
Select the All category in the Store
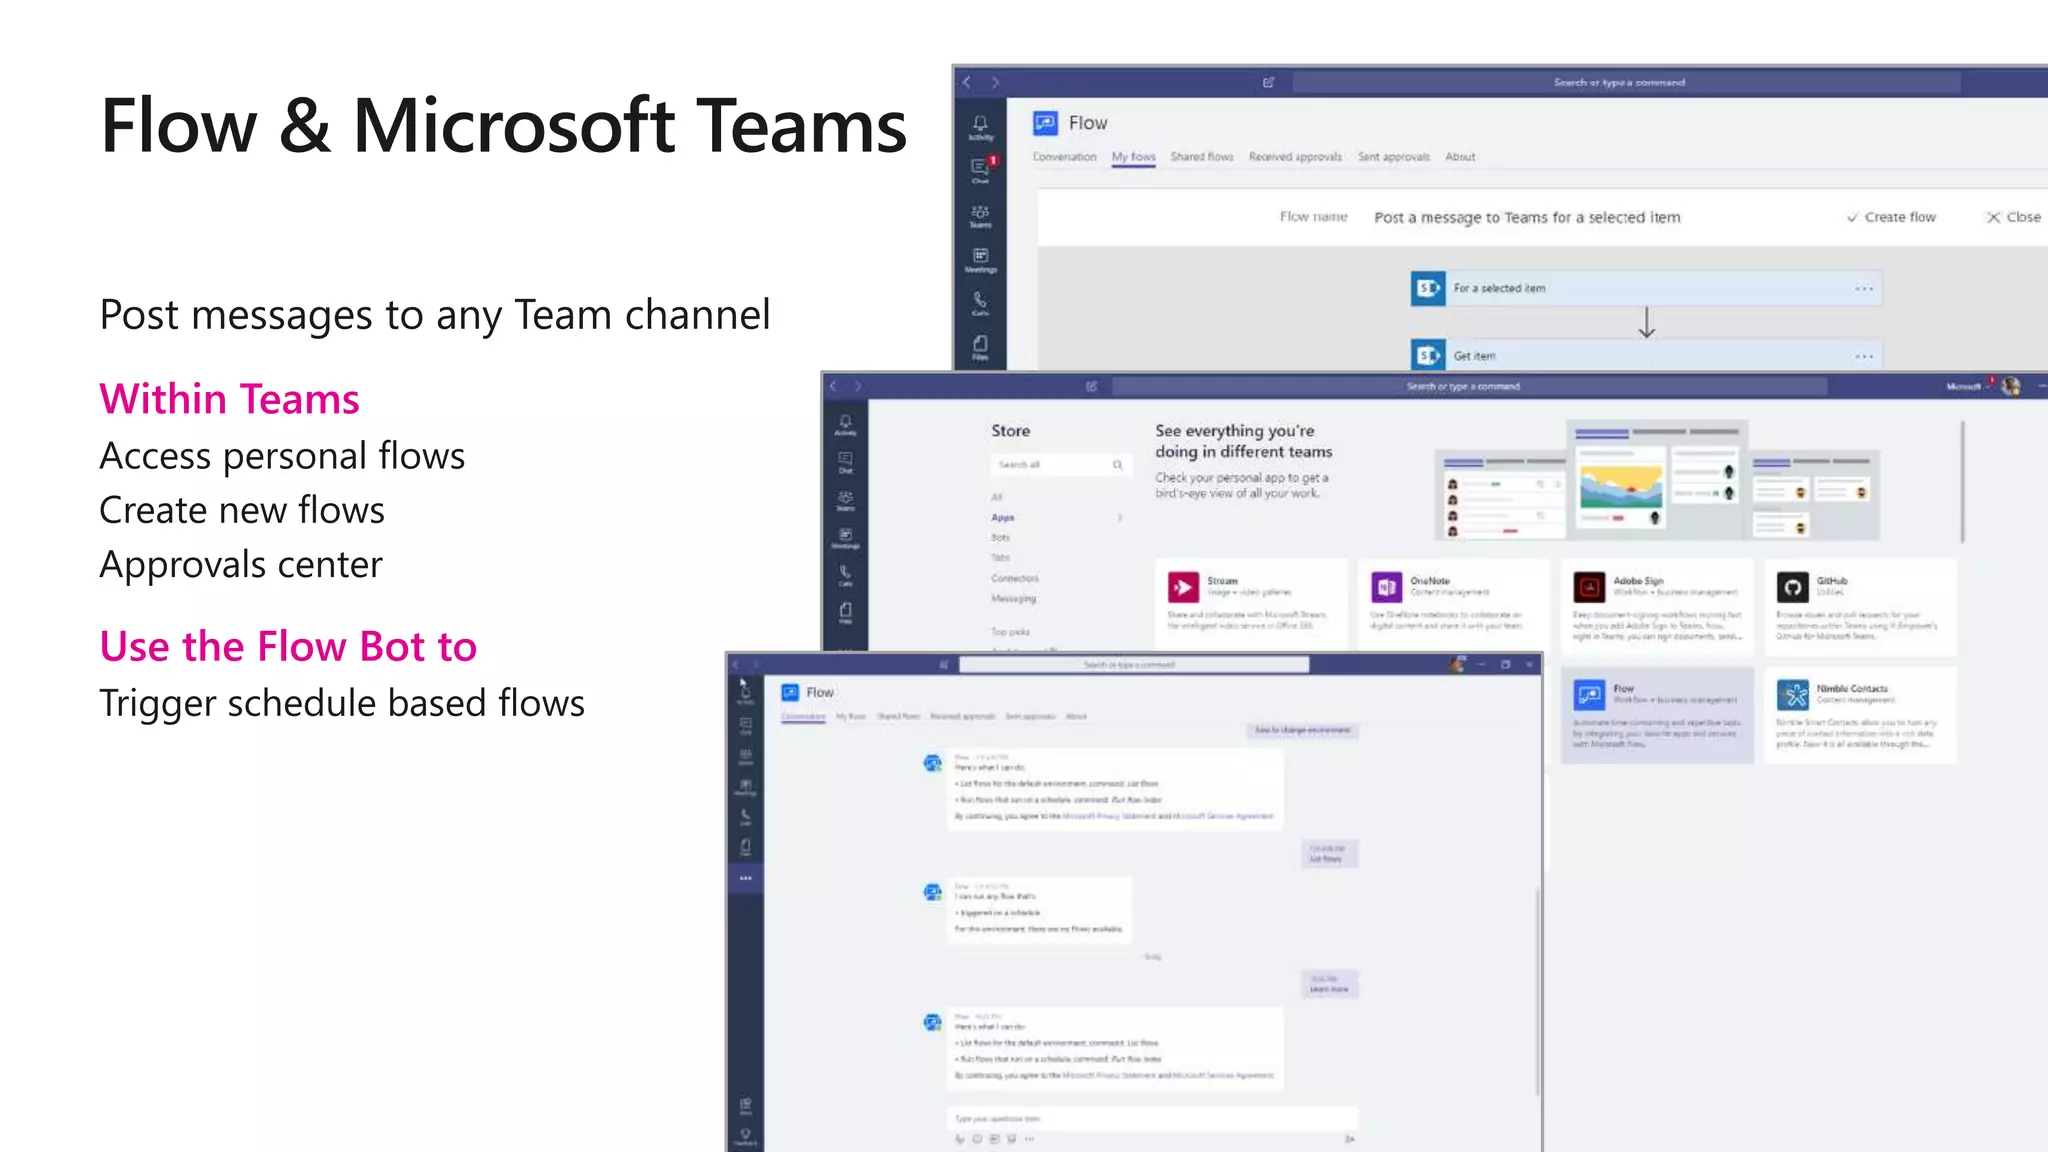click(996, 497)
